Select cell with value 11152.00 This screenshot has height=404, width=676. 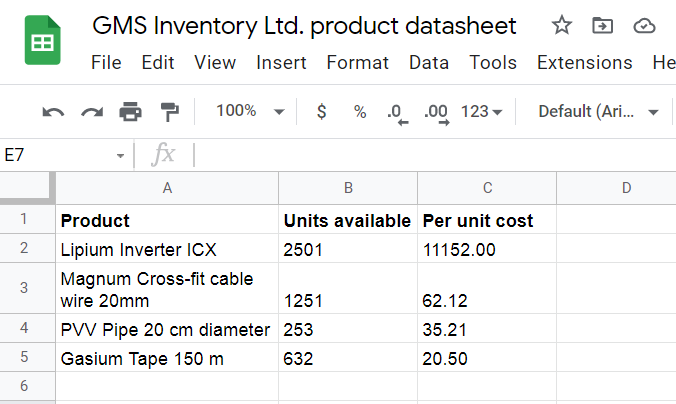pyautogui.click(x=487, y=248)
